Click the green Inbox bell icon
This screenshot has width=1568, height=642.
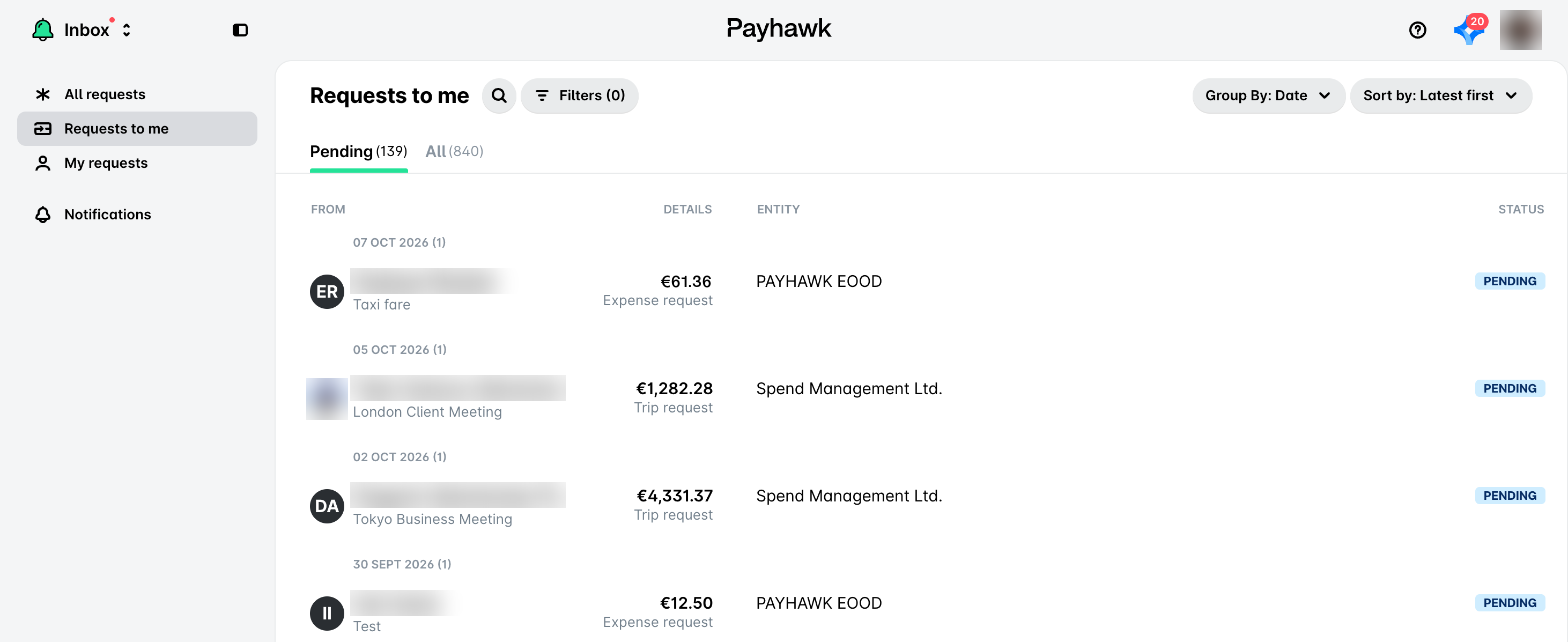[x=43, y=30]
